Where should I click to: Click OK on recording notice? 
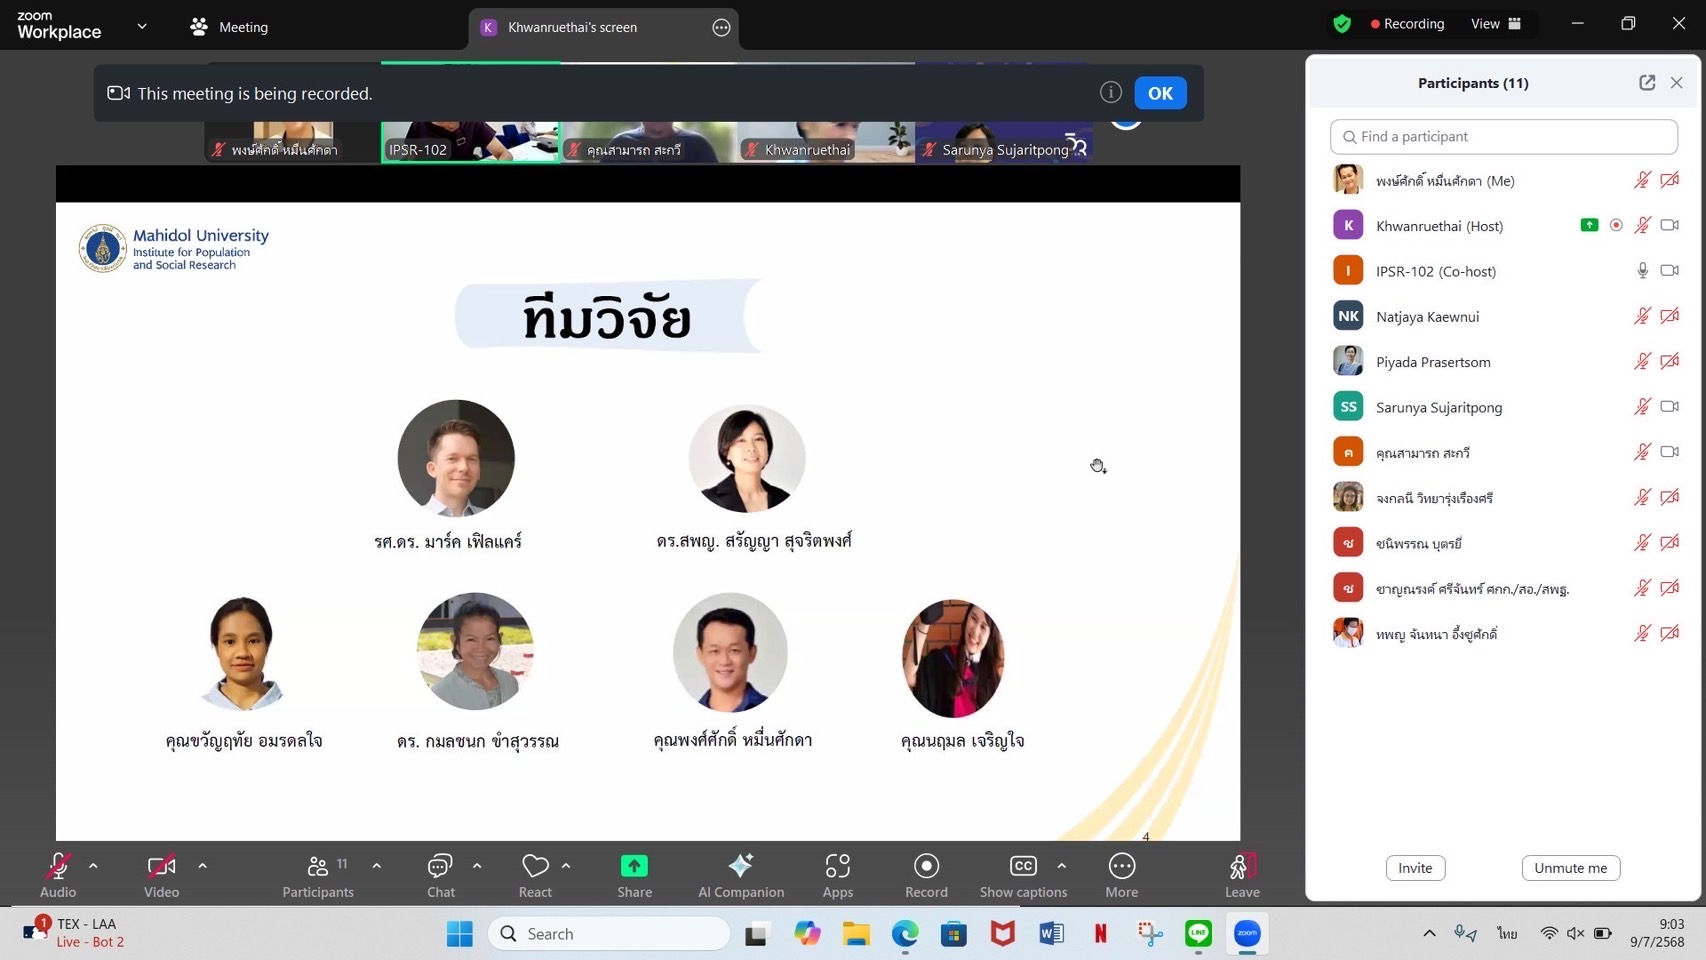pos(1160,93)
